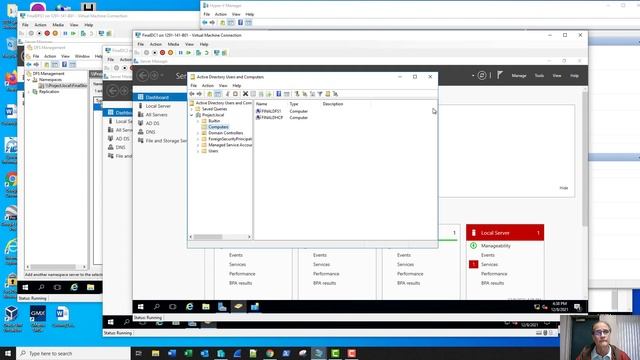
Task: Click Forward arrow in AD Users and Computers toolbar
Action: [x=199, y=94]
